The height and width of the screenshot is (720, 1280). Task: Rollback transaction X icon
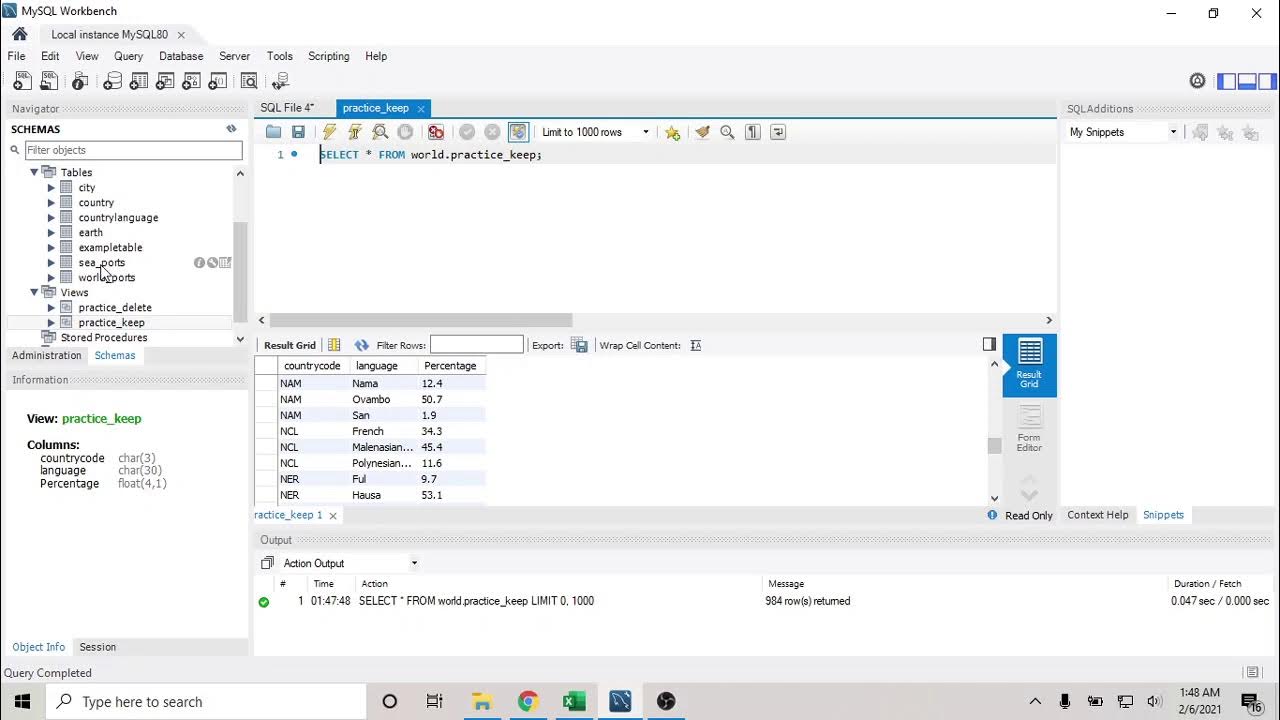point(492,132)
